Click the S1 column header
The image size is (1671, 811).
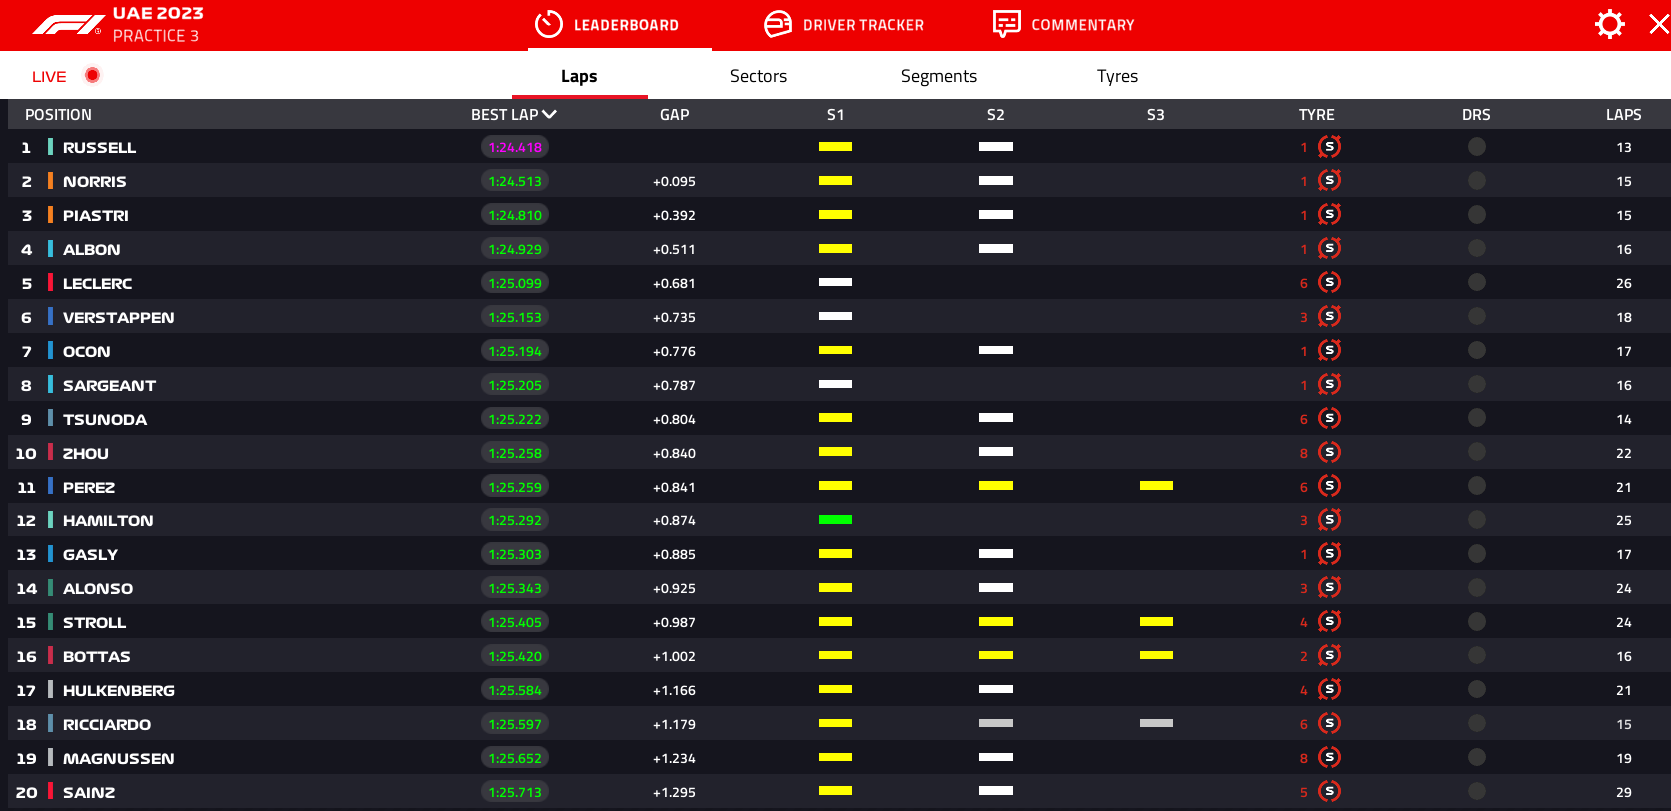(x=836, y=115)
